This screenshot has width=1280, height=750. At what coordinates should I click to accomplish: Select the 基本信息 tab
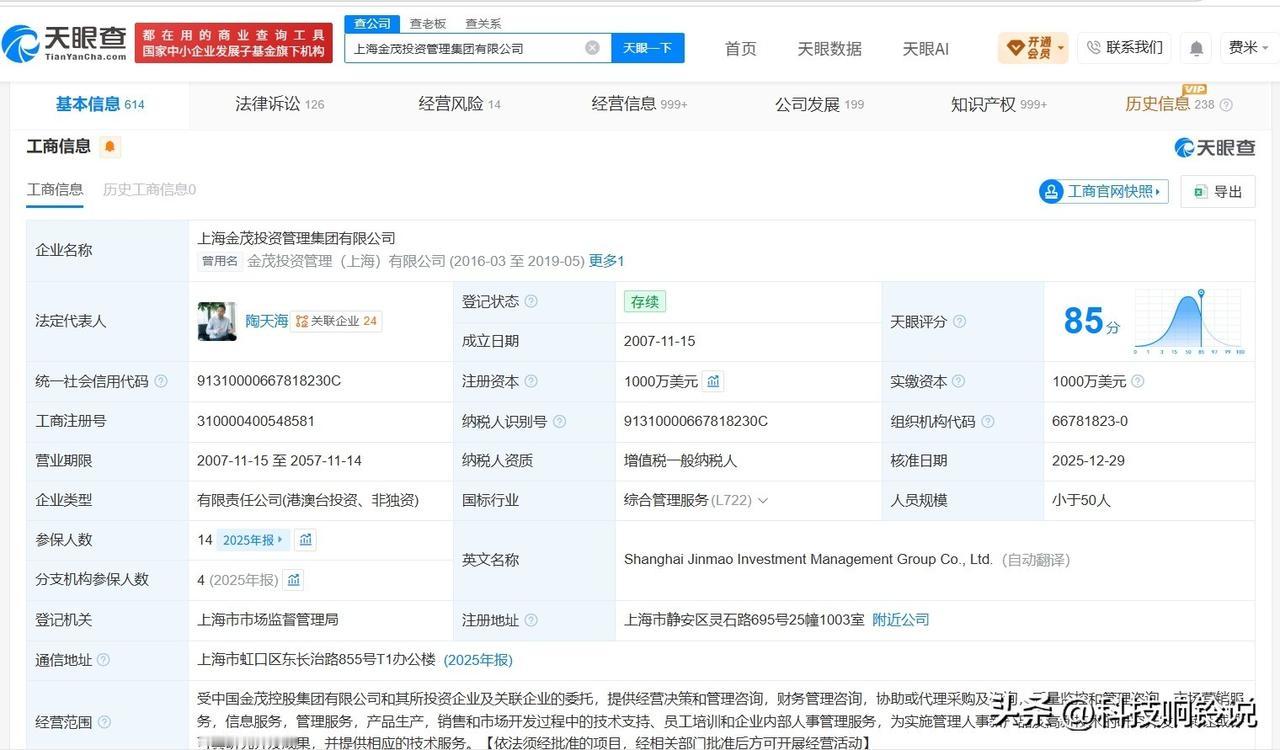[x=100, y=104]
